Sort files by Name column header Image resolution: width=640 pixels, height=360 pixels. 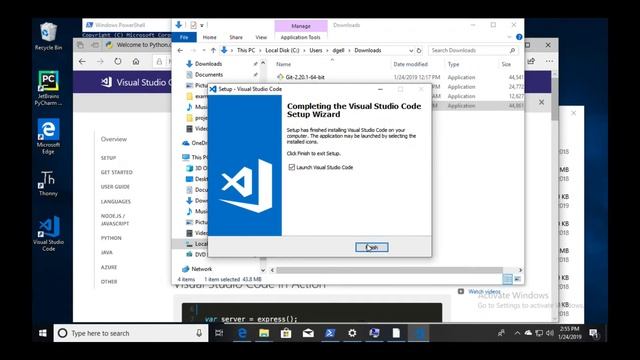(283, 64)
